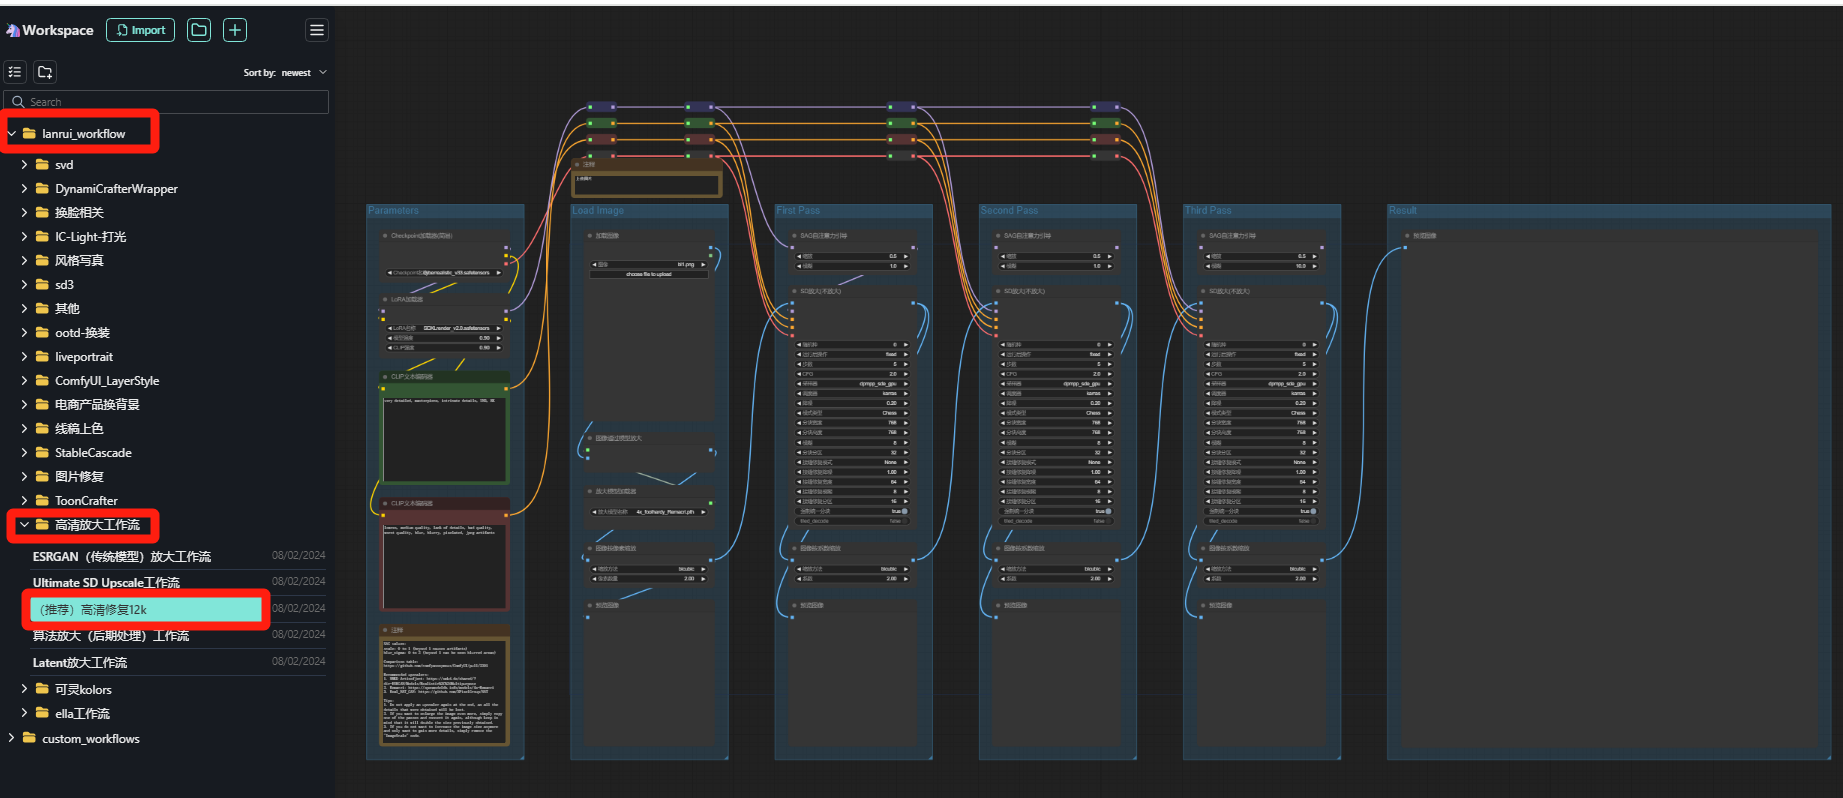1843x798 pixels.
Task: Open Latent放大工作流
Action: pyautogui.click(x=80, y=663)
